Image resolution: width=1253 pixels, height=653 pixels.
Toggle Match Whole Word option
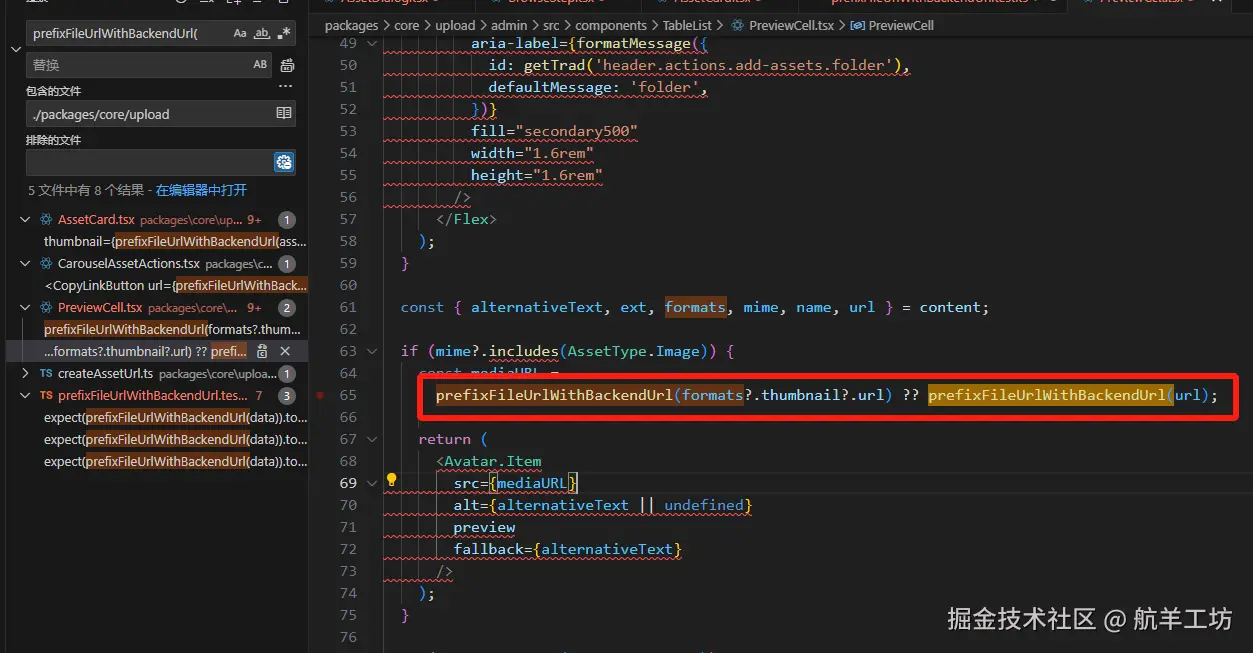point(262,33)
